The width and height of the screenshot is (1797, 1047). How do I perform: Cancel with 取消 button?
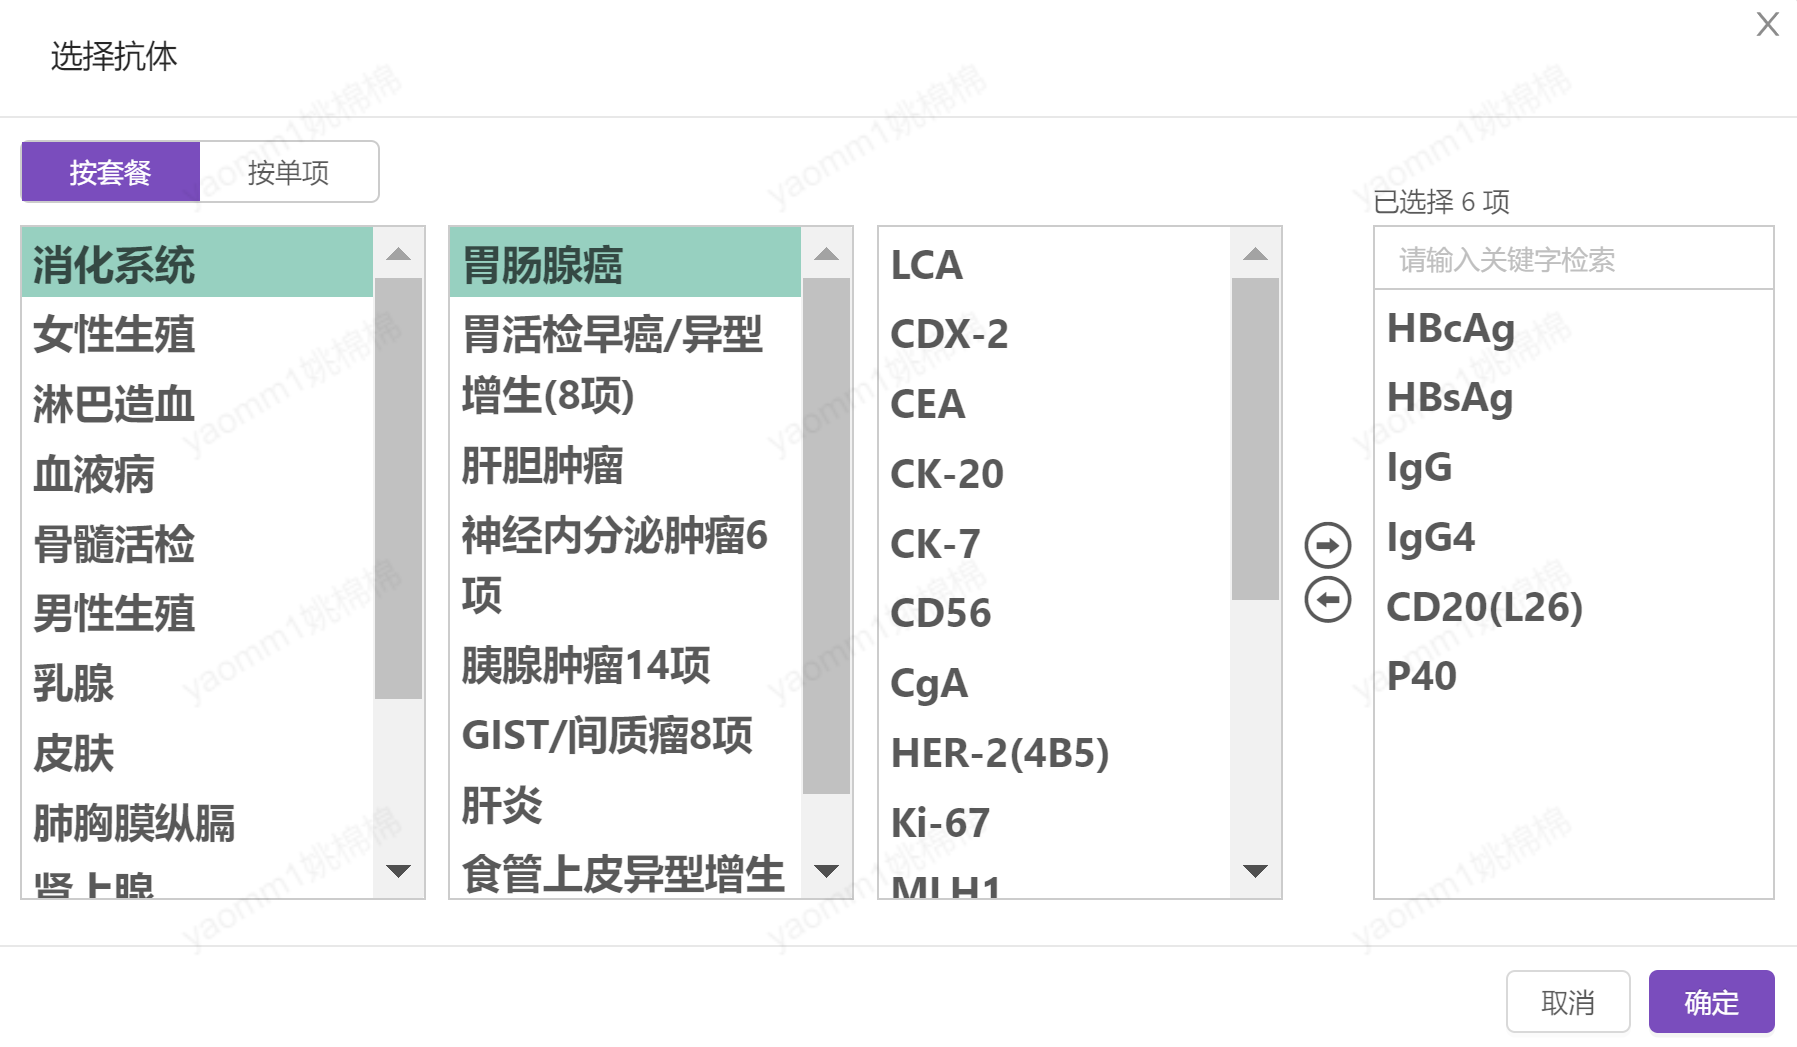coord(1567,1001)
